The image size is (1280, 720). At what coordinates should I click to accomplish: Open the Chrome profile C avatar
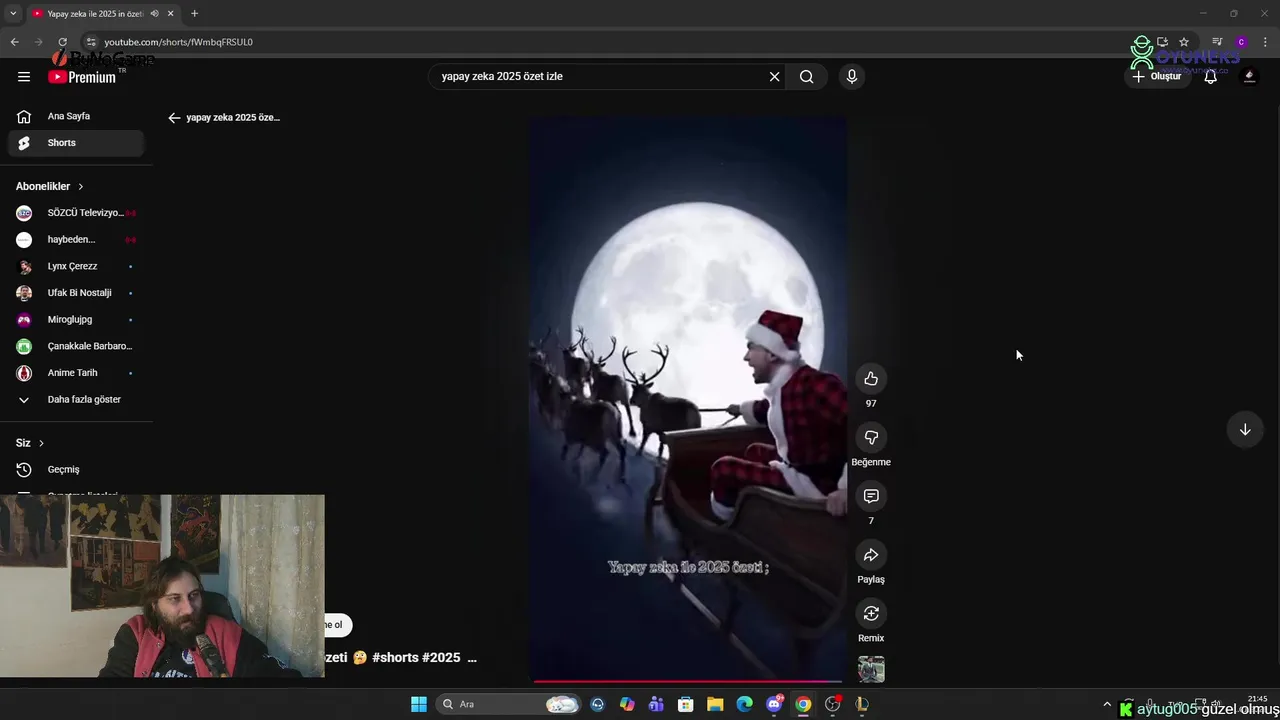1241,42
